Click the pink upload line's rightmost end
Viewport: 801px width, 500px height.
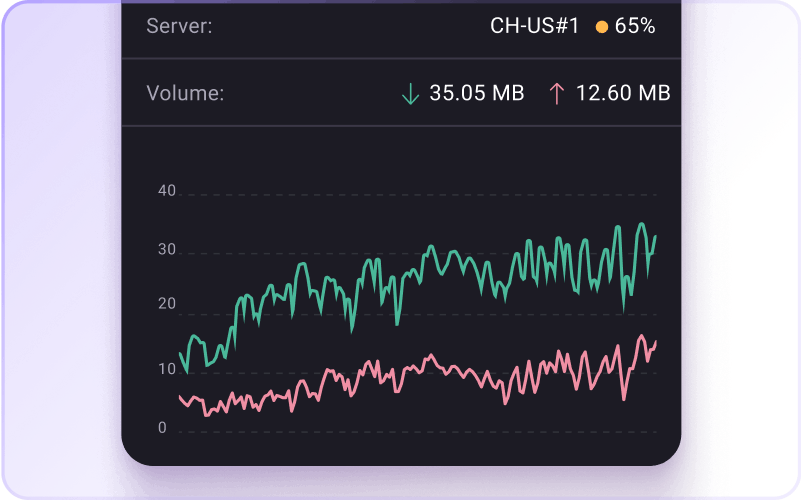(x=656, y=342)
